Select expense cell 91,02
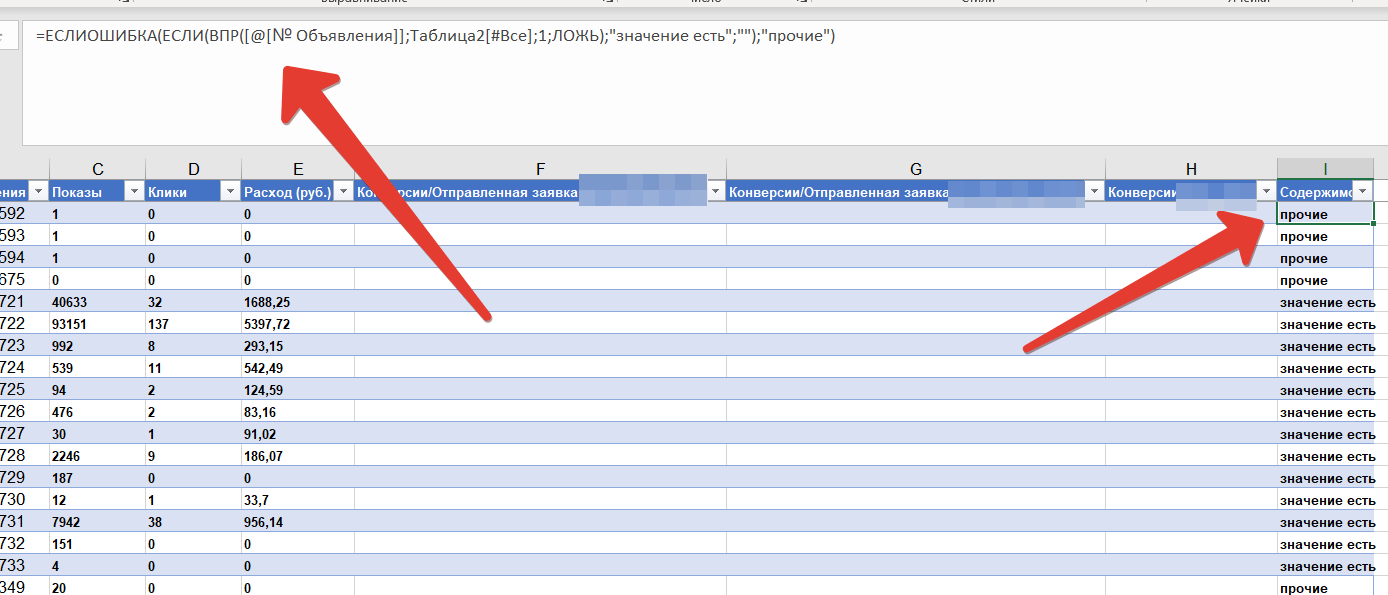The image size is (1388, 595). (298, 434)
